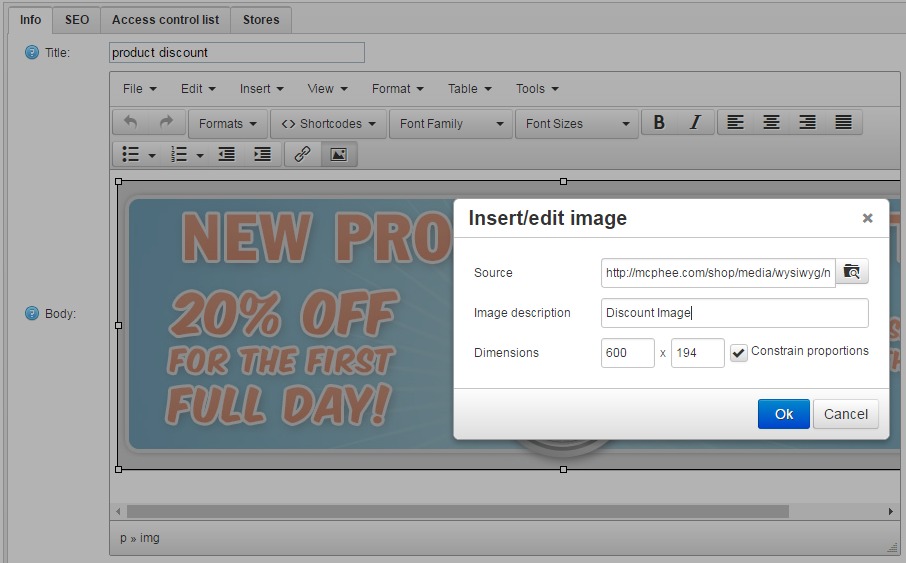Expand the Font Sizes dropdown
The width and height of the screenshot is (906, 563).
tap(577, 124)
